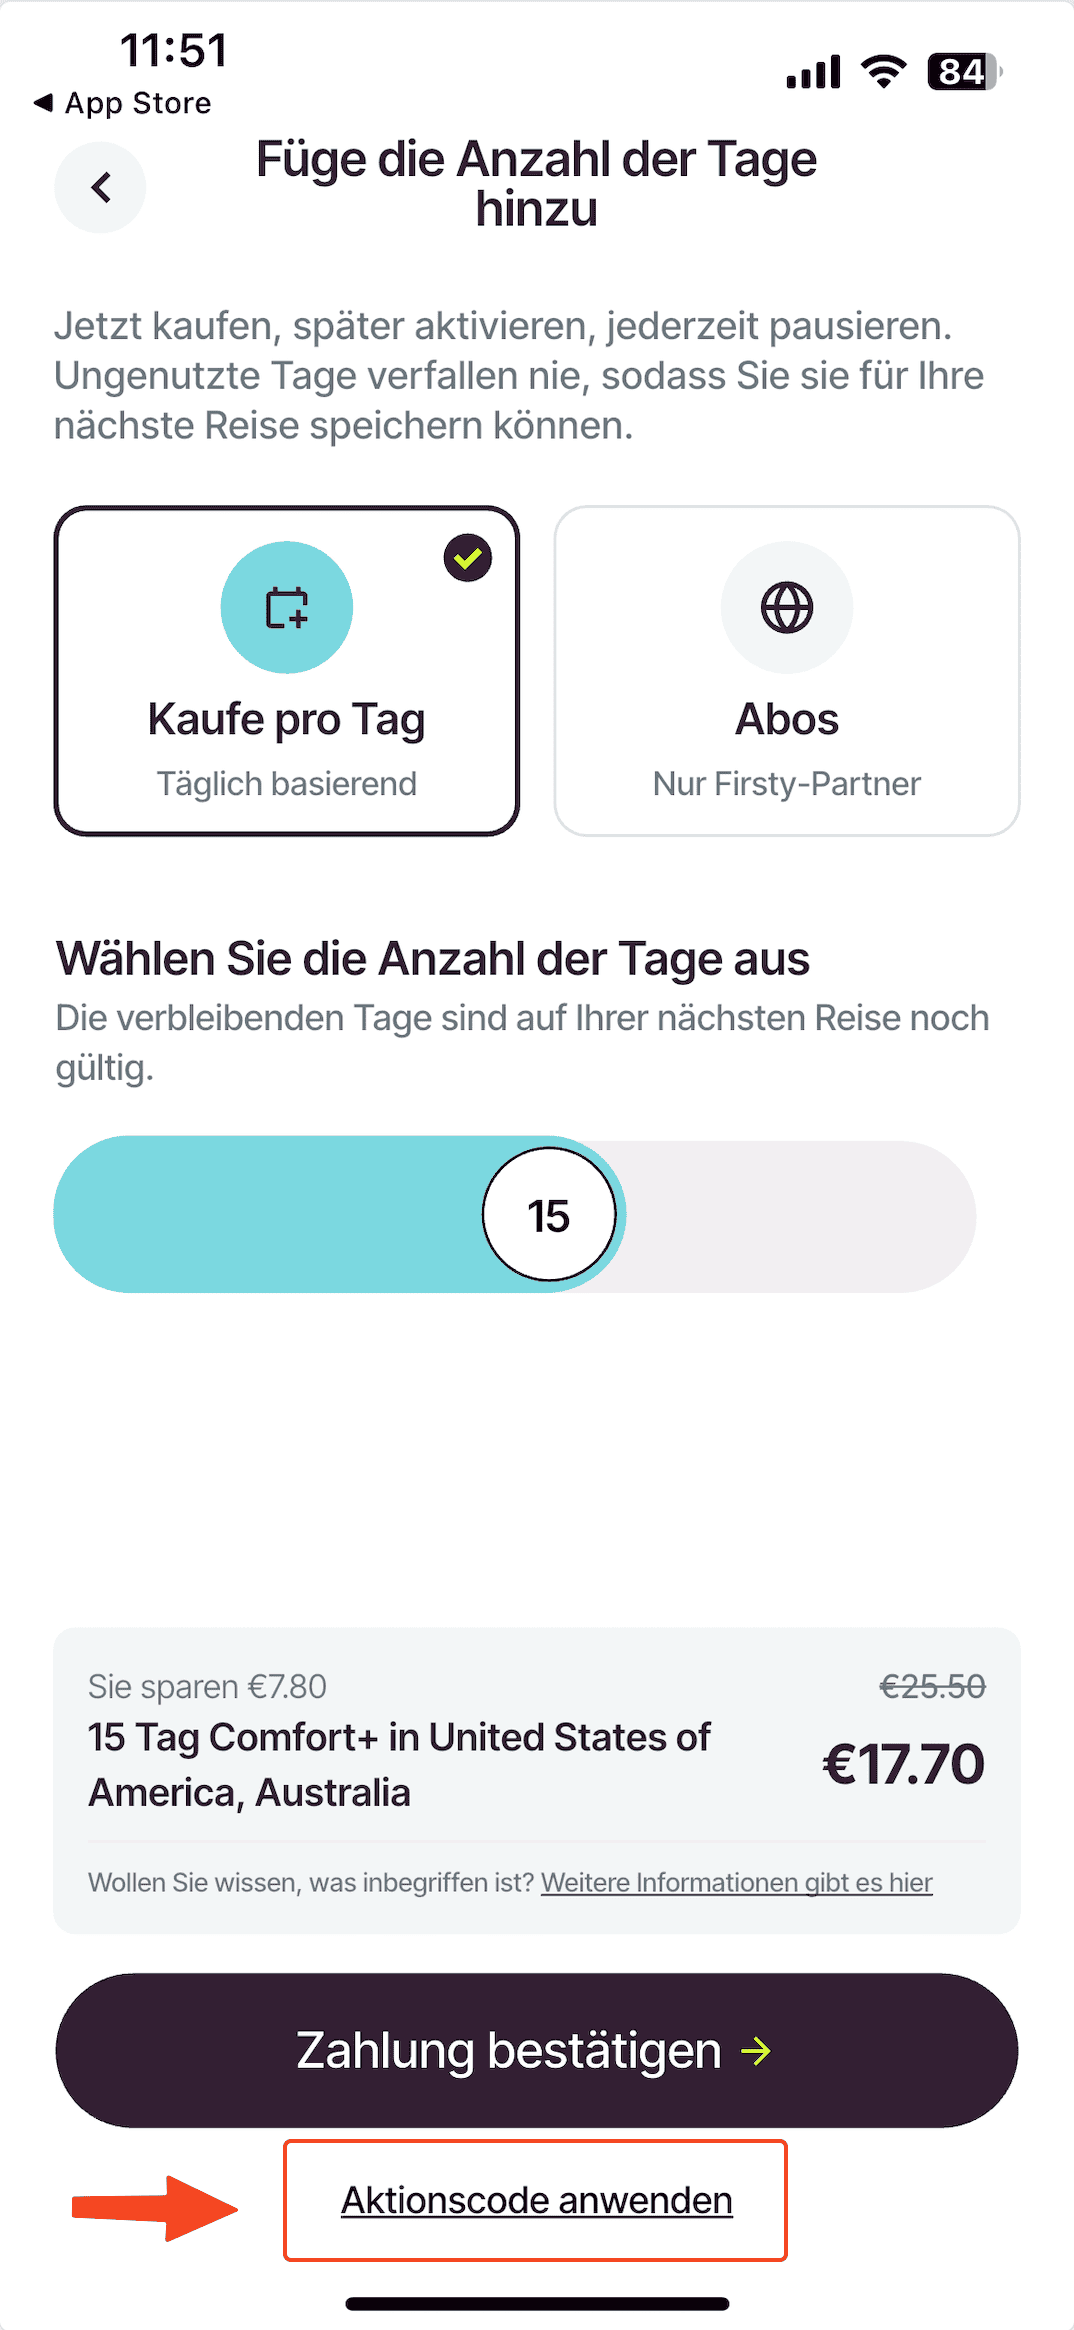Tap the back chevron button

(100, 188)
